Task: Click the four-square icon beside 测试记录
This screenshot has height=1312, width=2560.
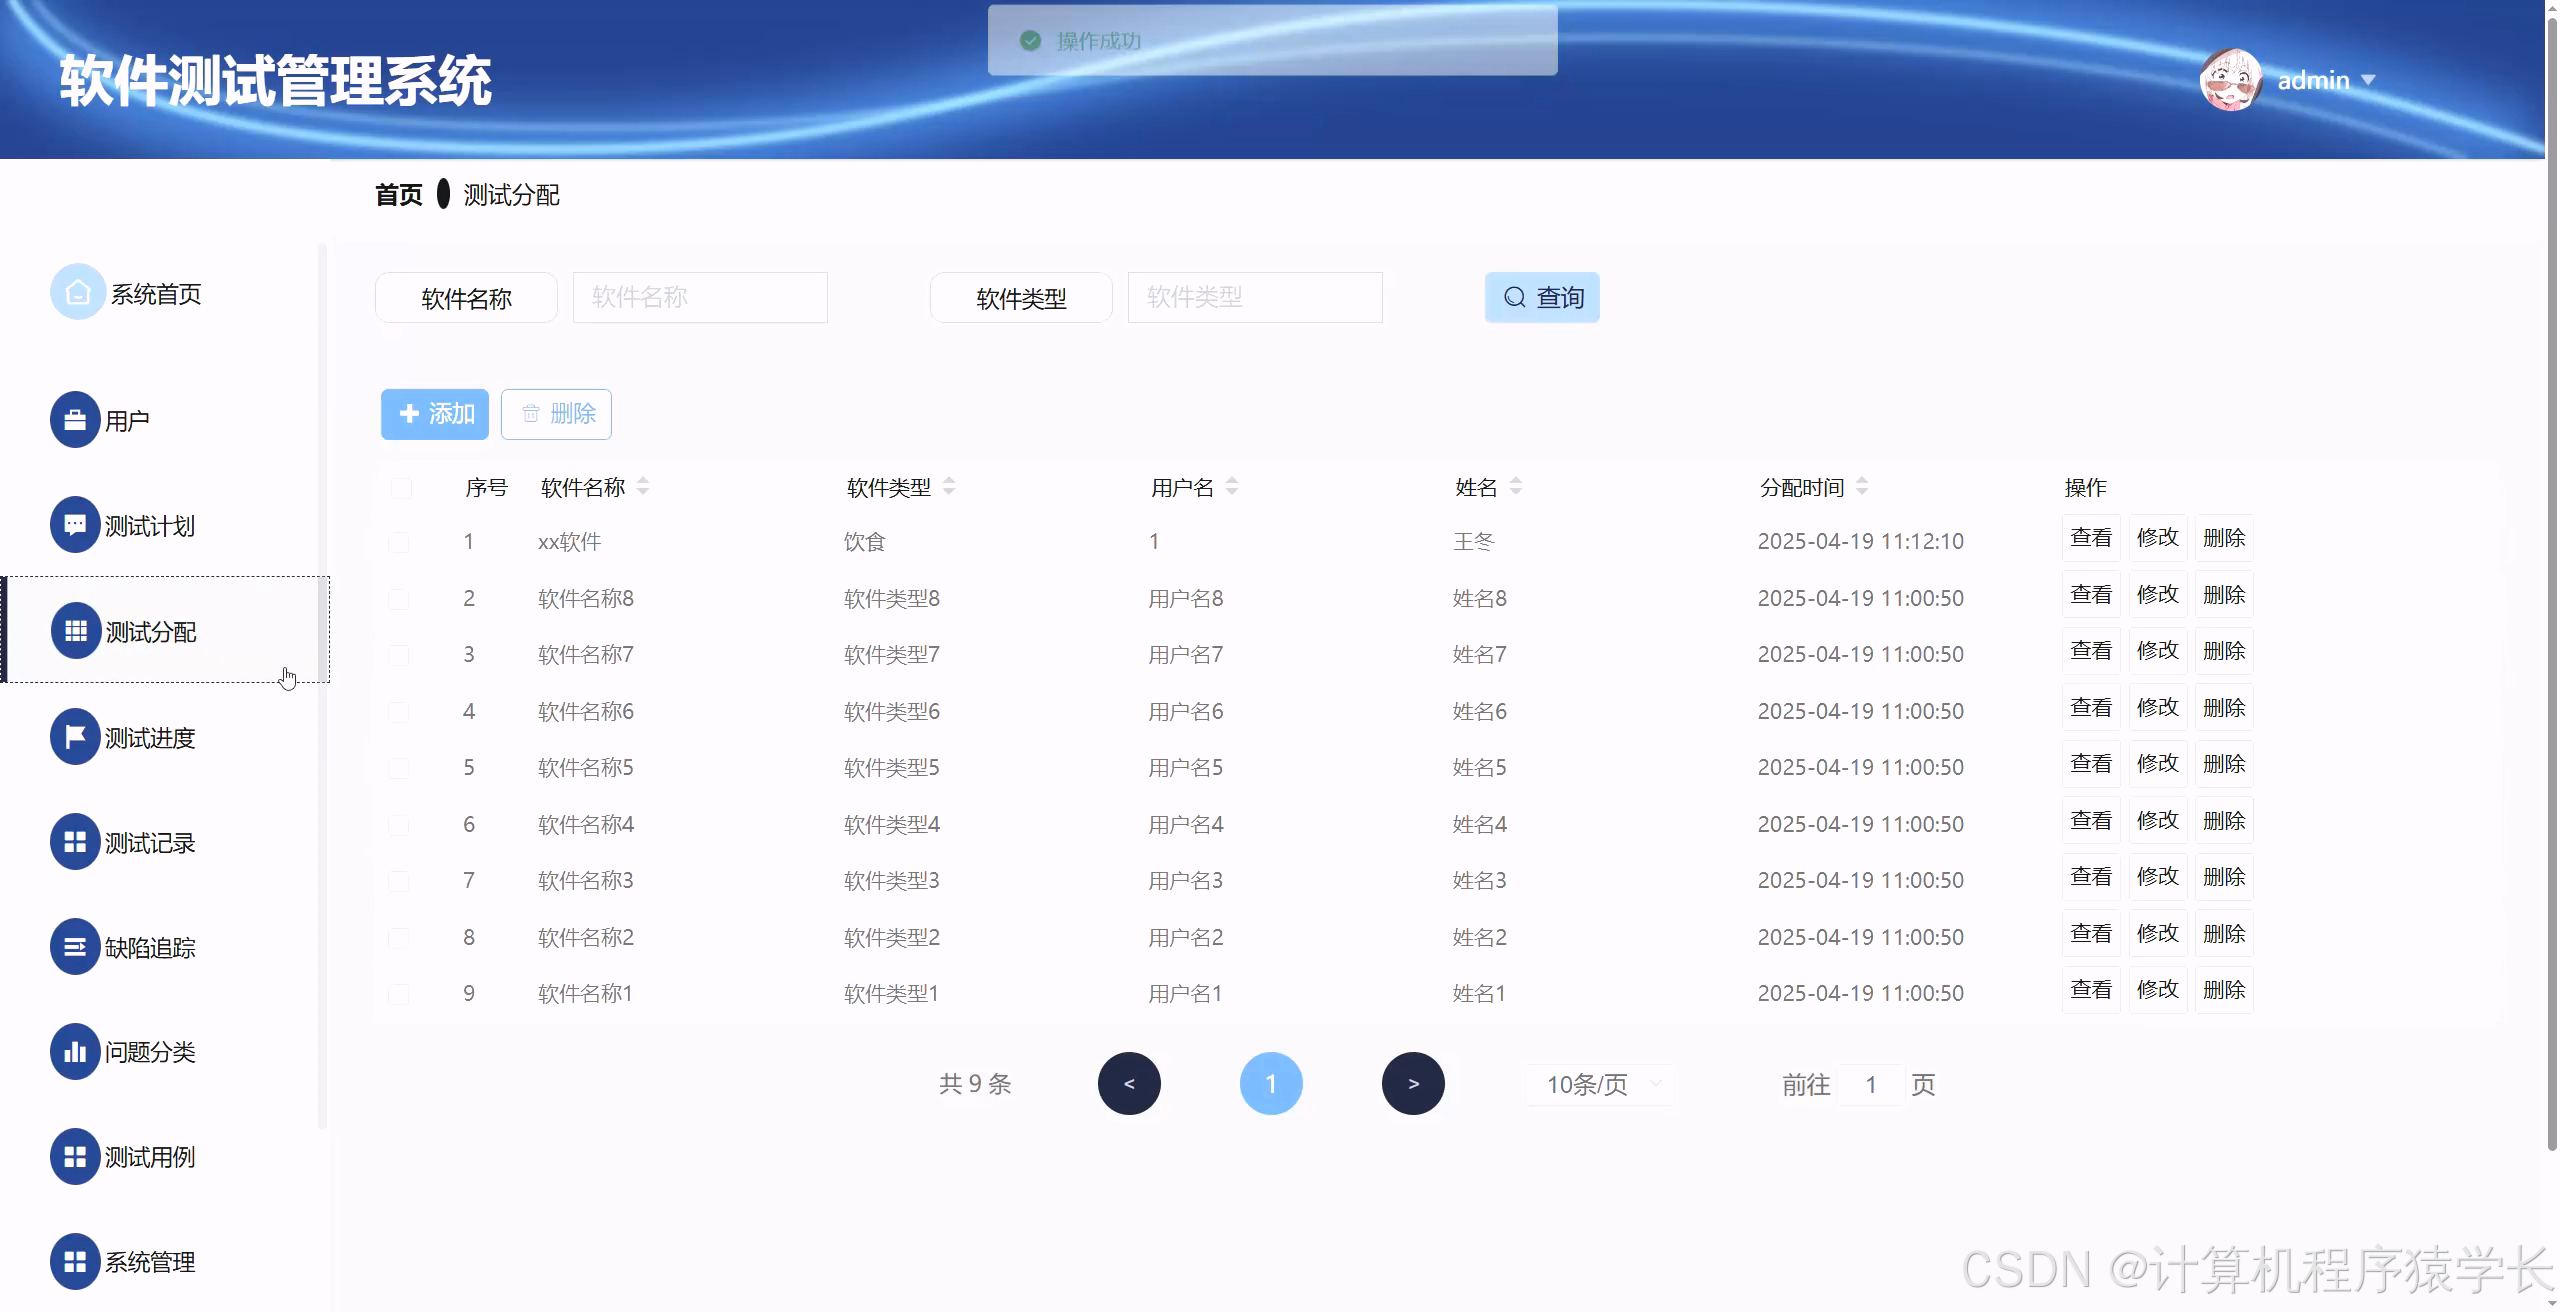Action: pos(75,842)
